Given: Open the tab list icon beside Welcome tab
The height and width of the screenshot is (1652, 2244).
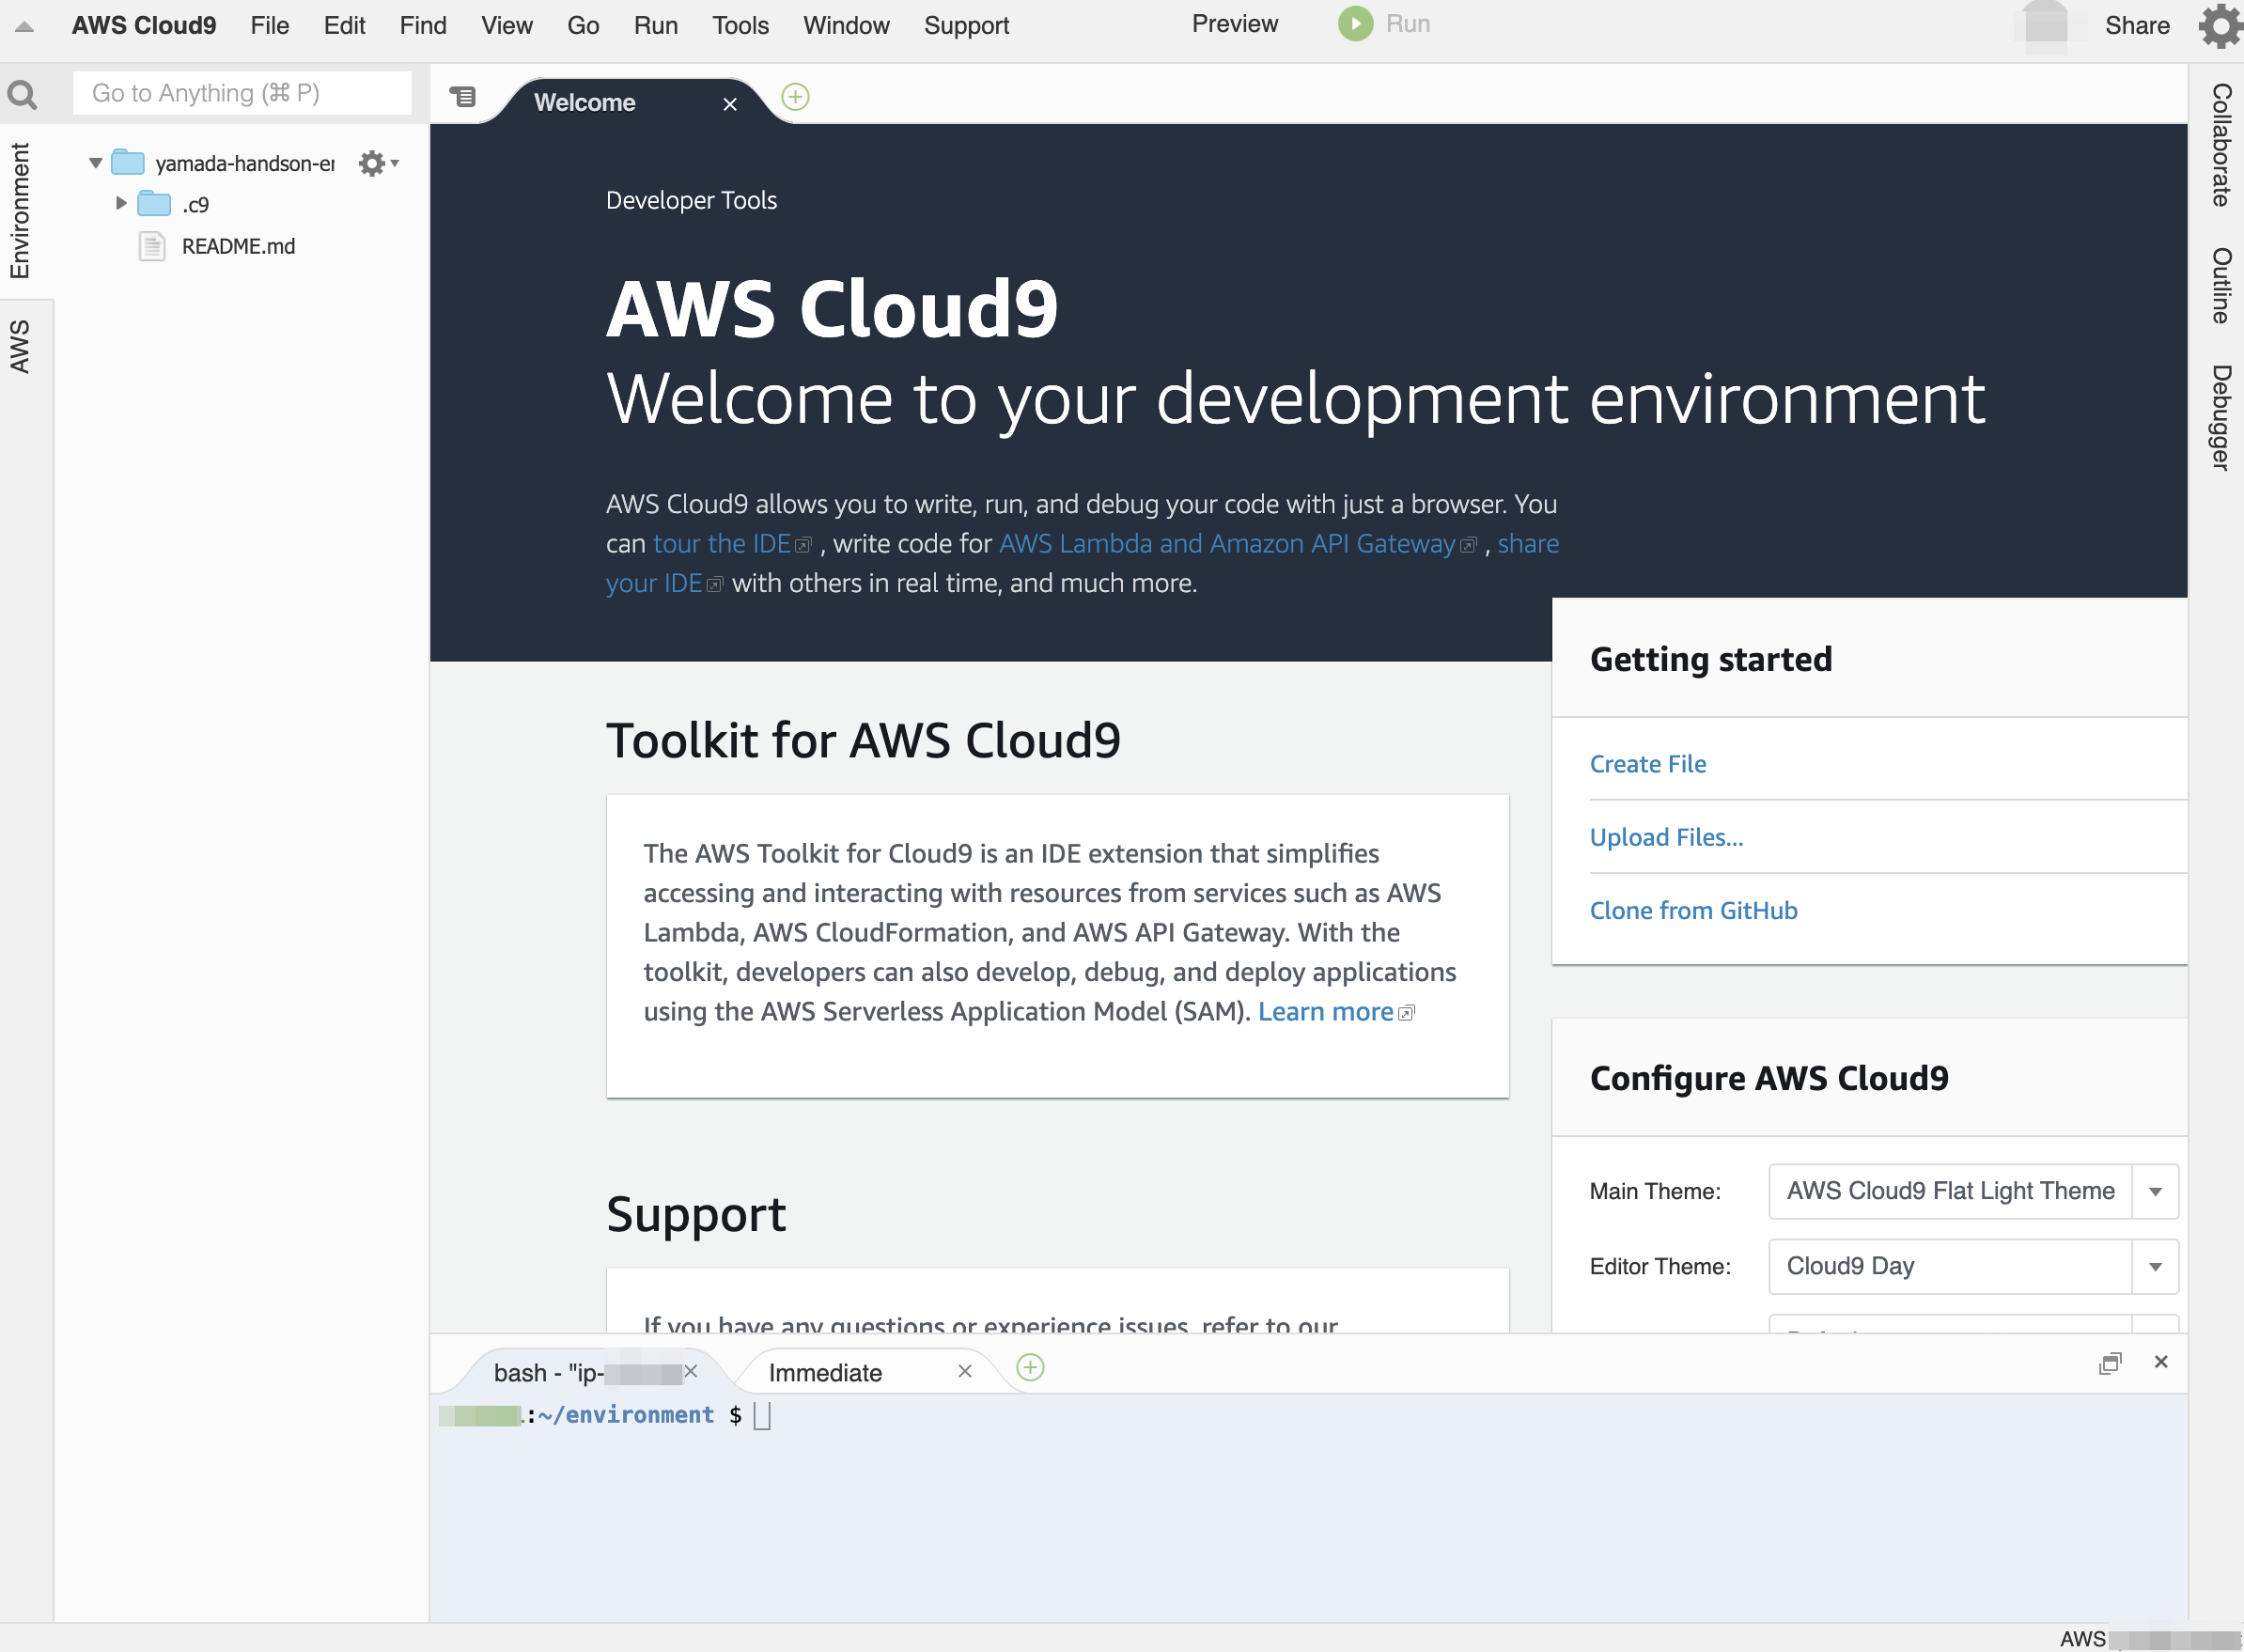Looking at the screenshot, I should (x=462, y=97).
